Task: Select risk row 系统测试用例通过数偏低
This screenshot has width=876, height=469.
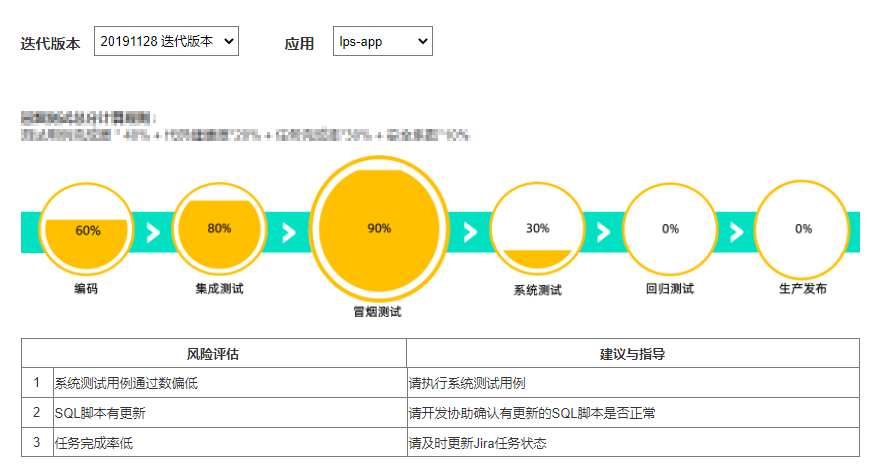Action: [214, 383]
